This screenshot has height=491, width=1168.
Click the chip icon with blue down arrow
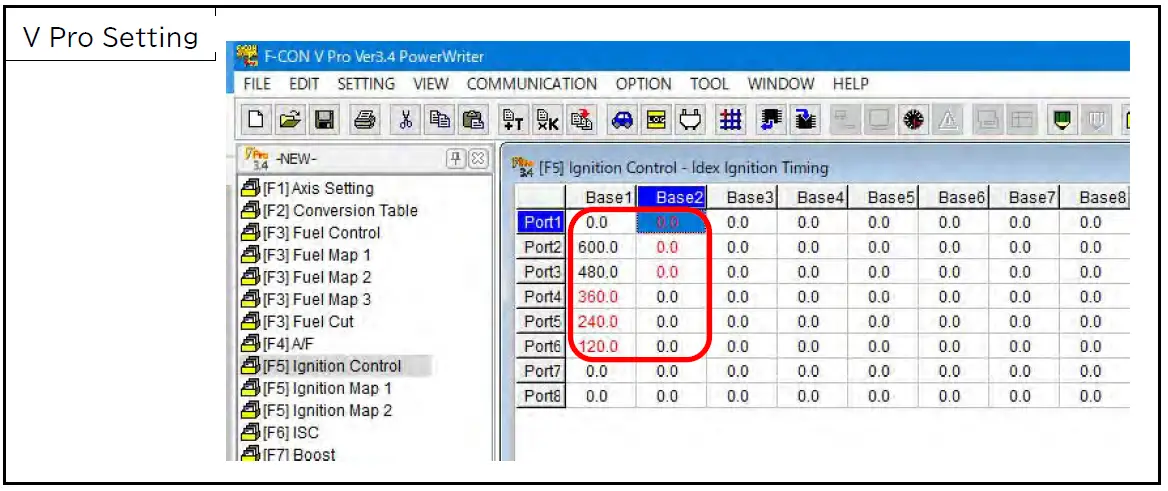(805, 119)
